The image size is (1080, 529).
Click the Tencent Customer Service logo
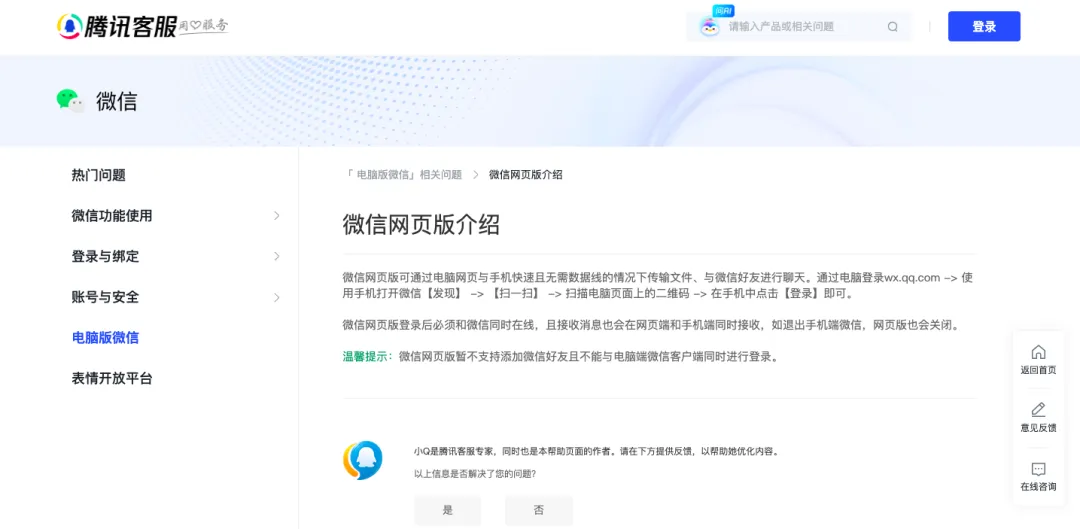(116, 26)
